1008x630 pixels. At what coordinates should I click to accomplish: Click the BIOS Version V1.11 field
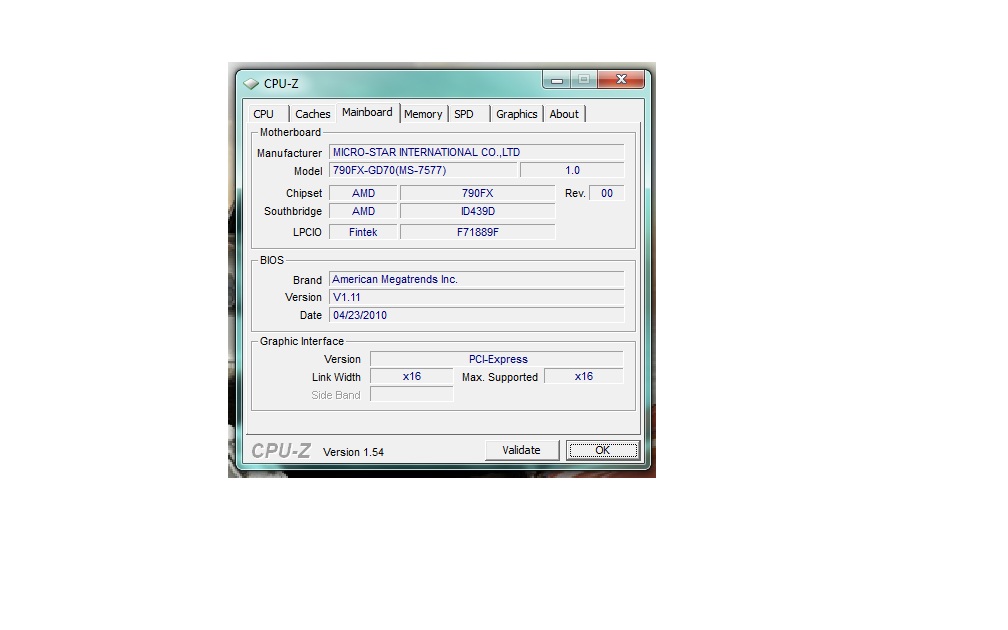click(476, 297)
